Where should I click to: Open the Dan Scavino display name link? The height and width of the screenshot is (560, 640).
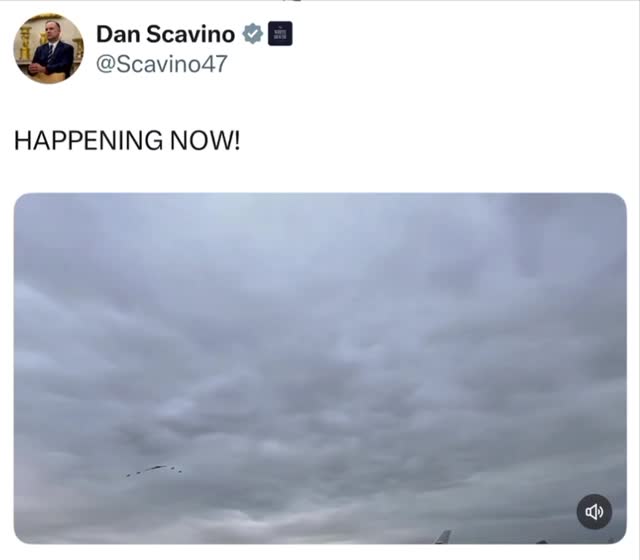point(165,34)
